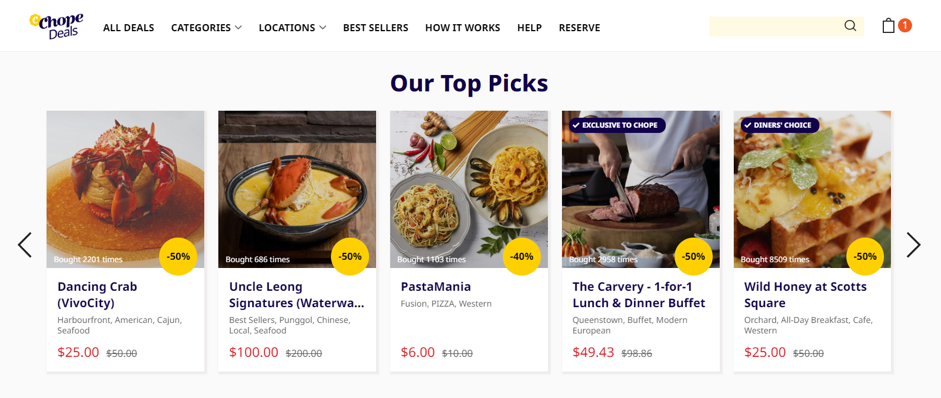The image size is (941, 398).
Task: Click the Exclusive to Chope tag
Action: [x=618, y=125]
